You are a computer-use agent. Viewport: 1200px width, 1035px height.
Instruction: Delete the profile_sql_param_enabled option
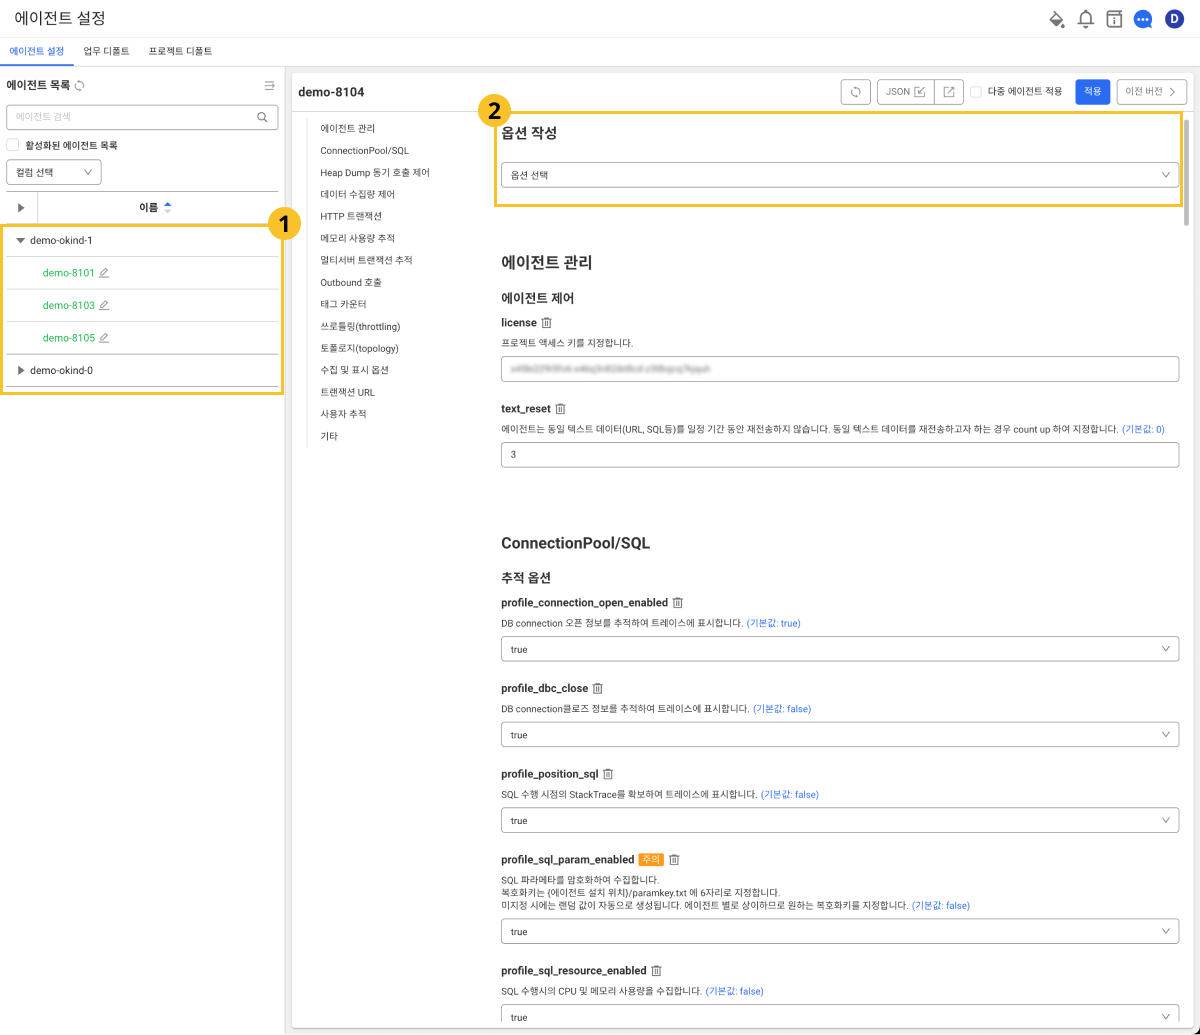coord(674,860)
